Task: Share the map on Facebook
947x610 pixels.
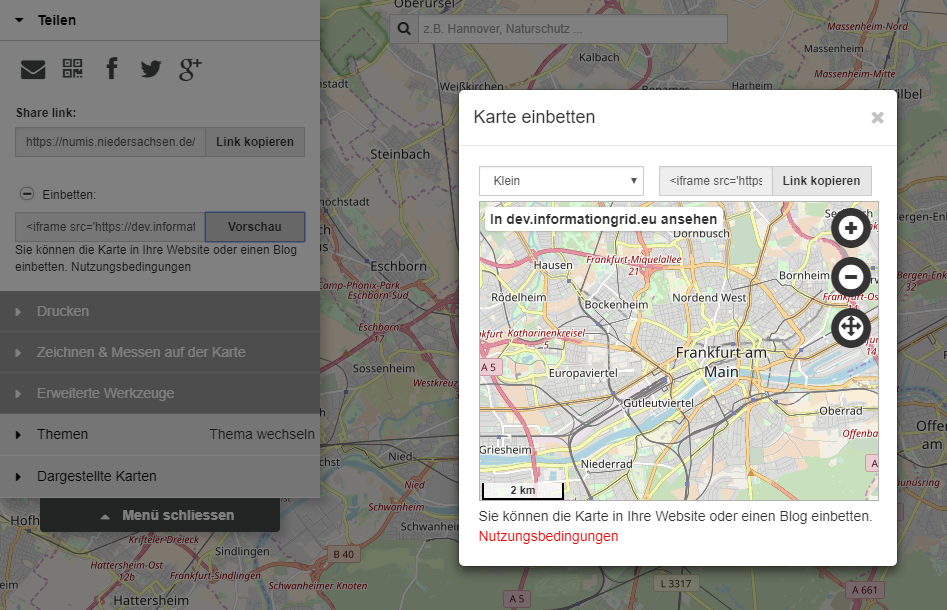Action: pos(111,68)
